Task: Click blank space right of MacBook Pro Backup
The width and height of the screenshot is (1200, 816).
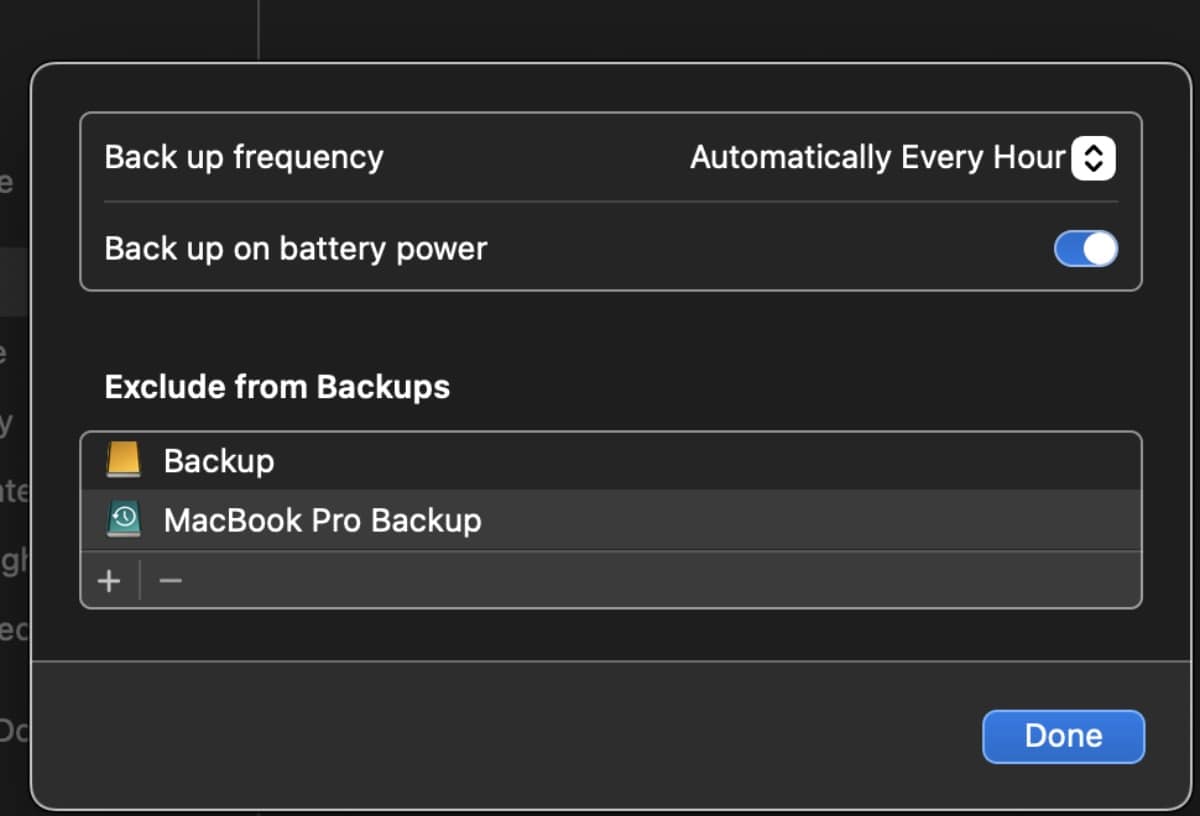Action: point(800,520)
